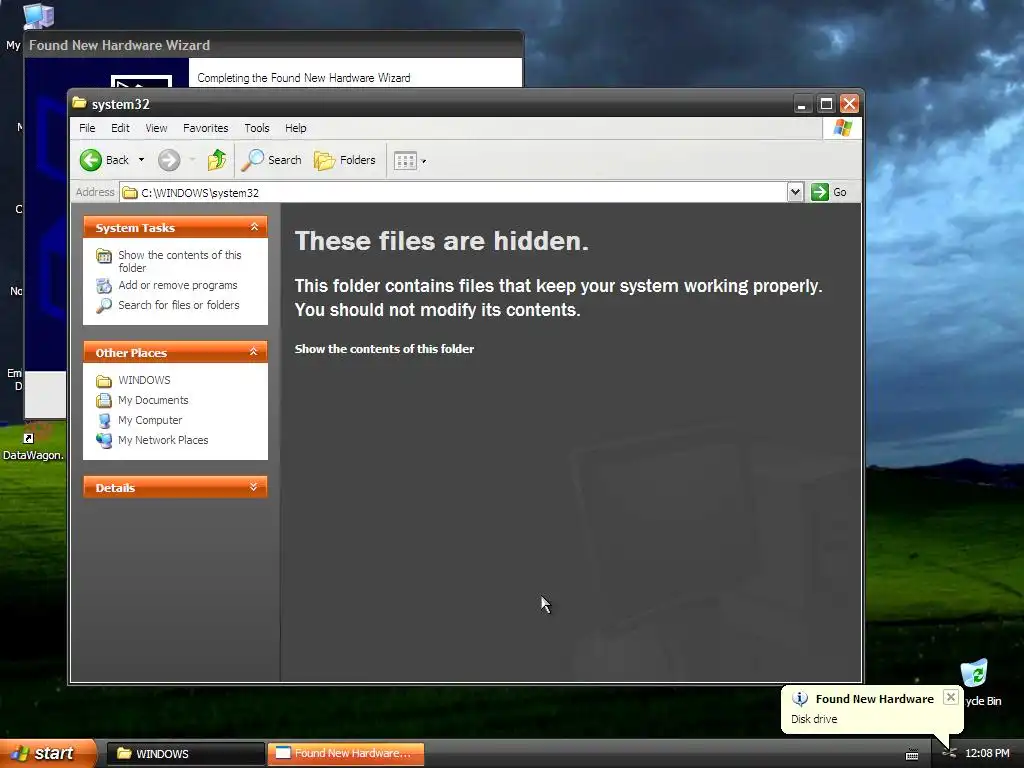
Task: Click the Search for files magnifier icon
Action: 104,306
